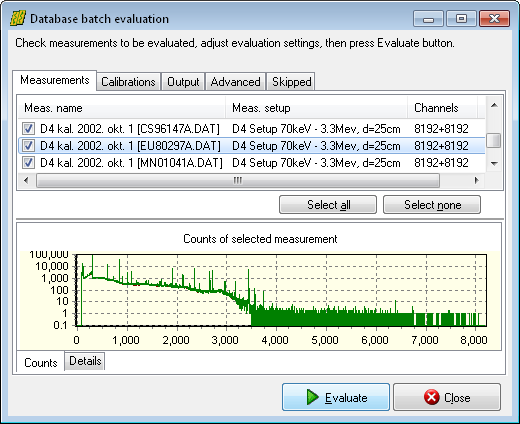This screenshot has height=424, width=520.
Task: Sort by the Meas. name column header
Action: click(x=122, y=108)
